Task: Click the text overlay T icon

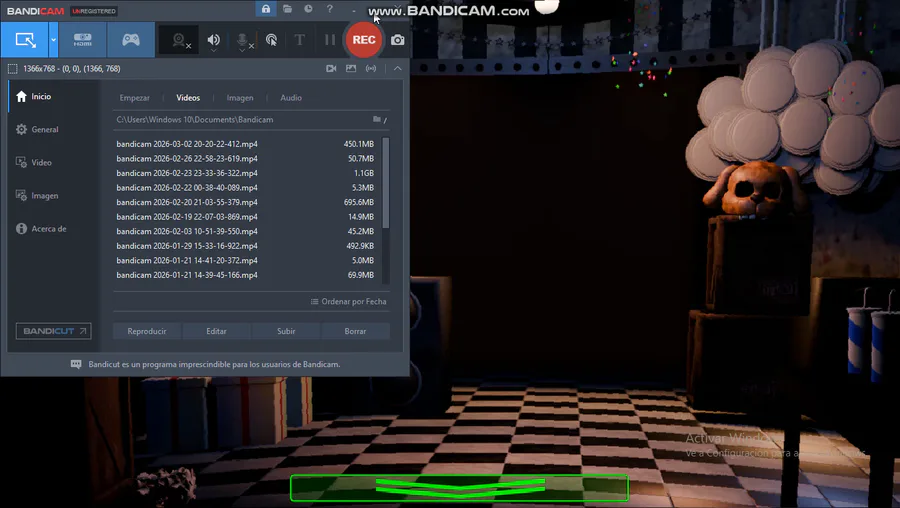Action: [x=300, y=40]
